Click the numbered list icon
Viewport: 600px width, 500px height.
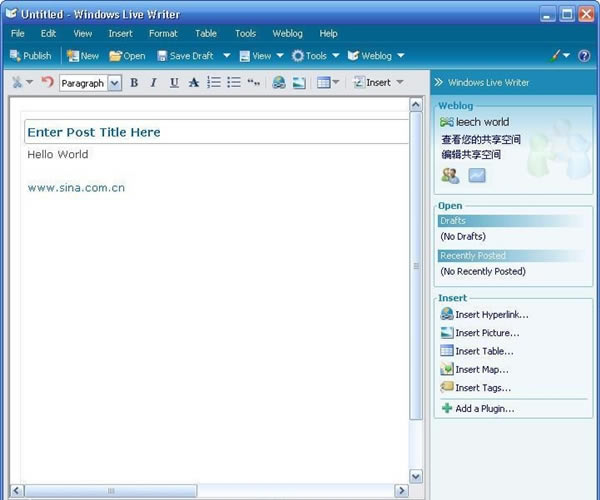coord(213,83)
